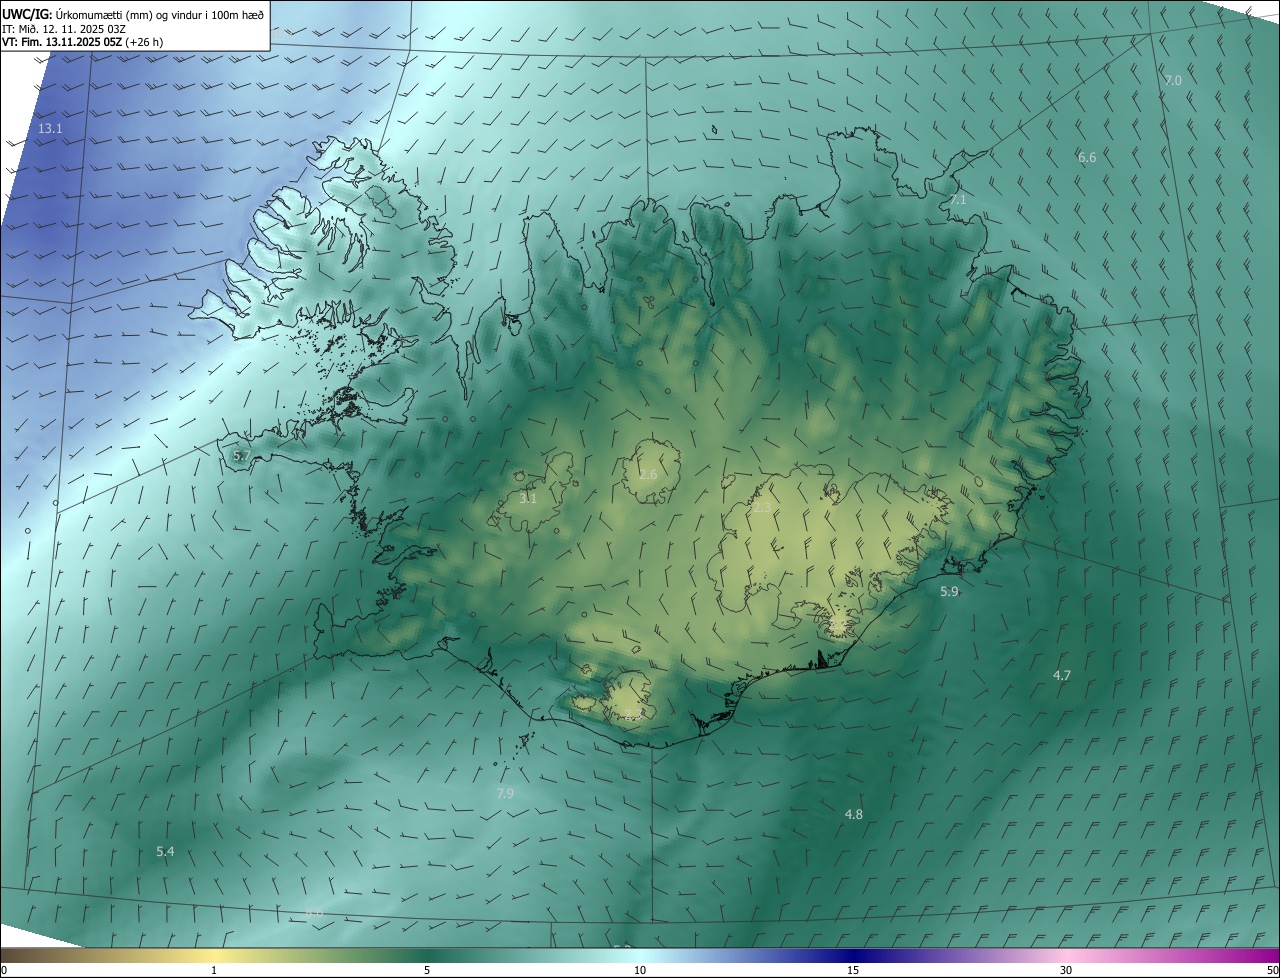Click the 7.0 value at top right
This screenshot has height=978, width=1280.
click(x=1173, y=80)
